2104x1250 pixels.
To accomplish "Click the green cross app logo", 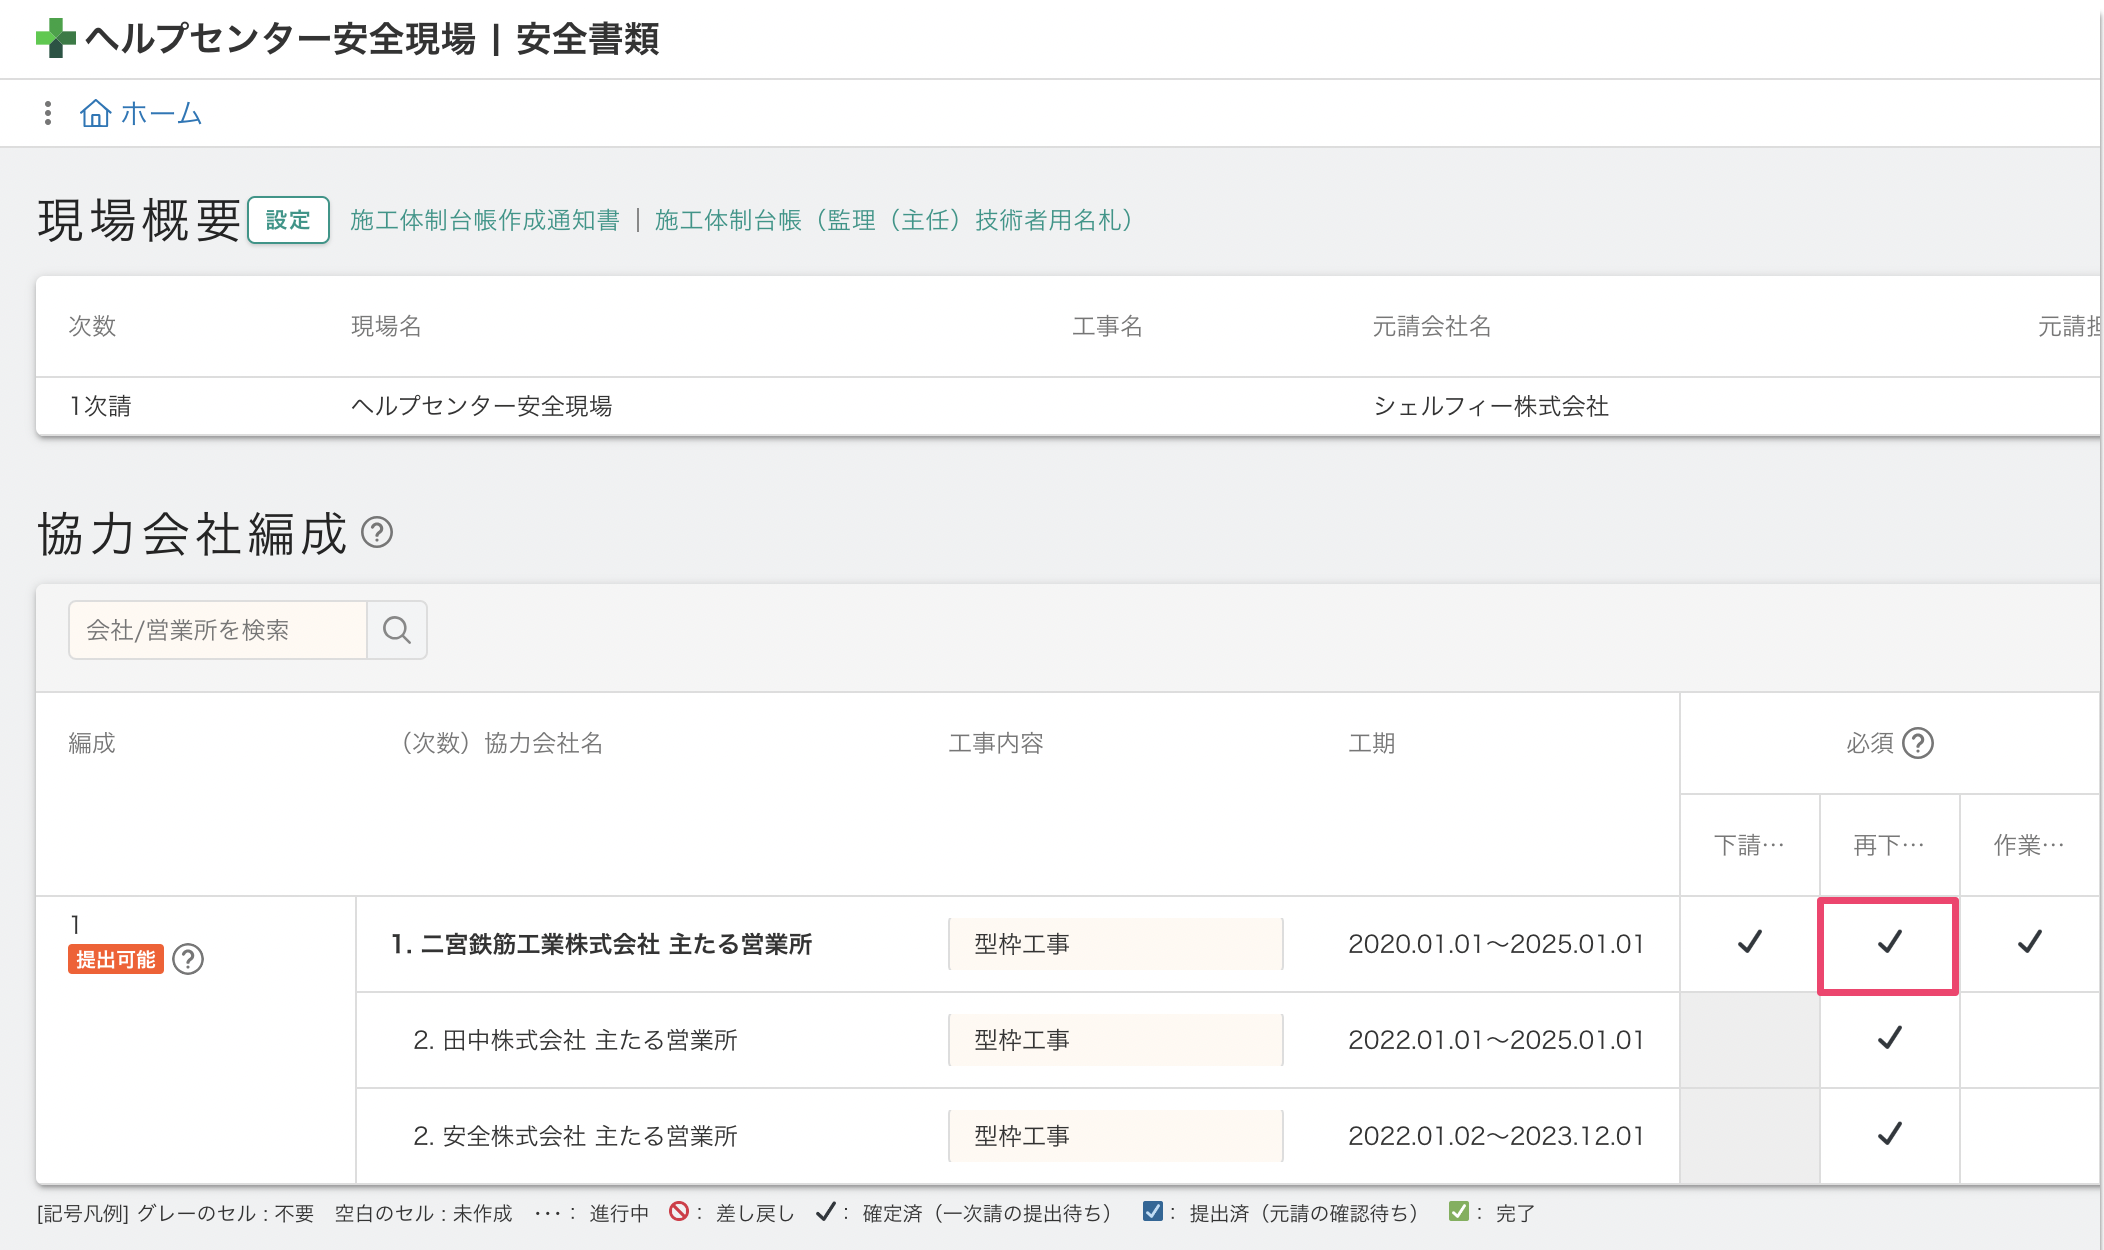I will (x=56, y=38).
